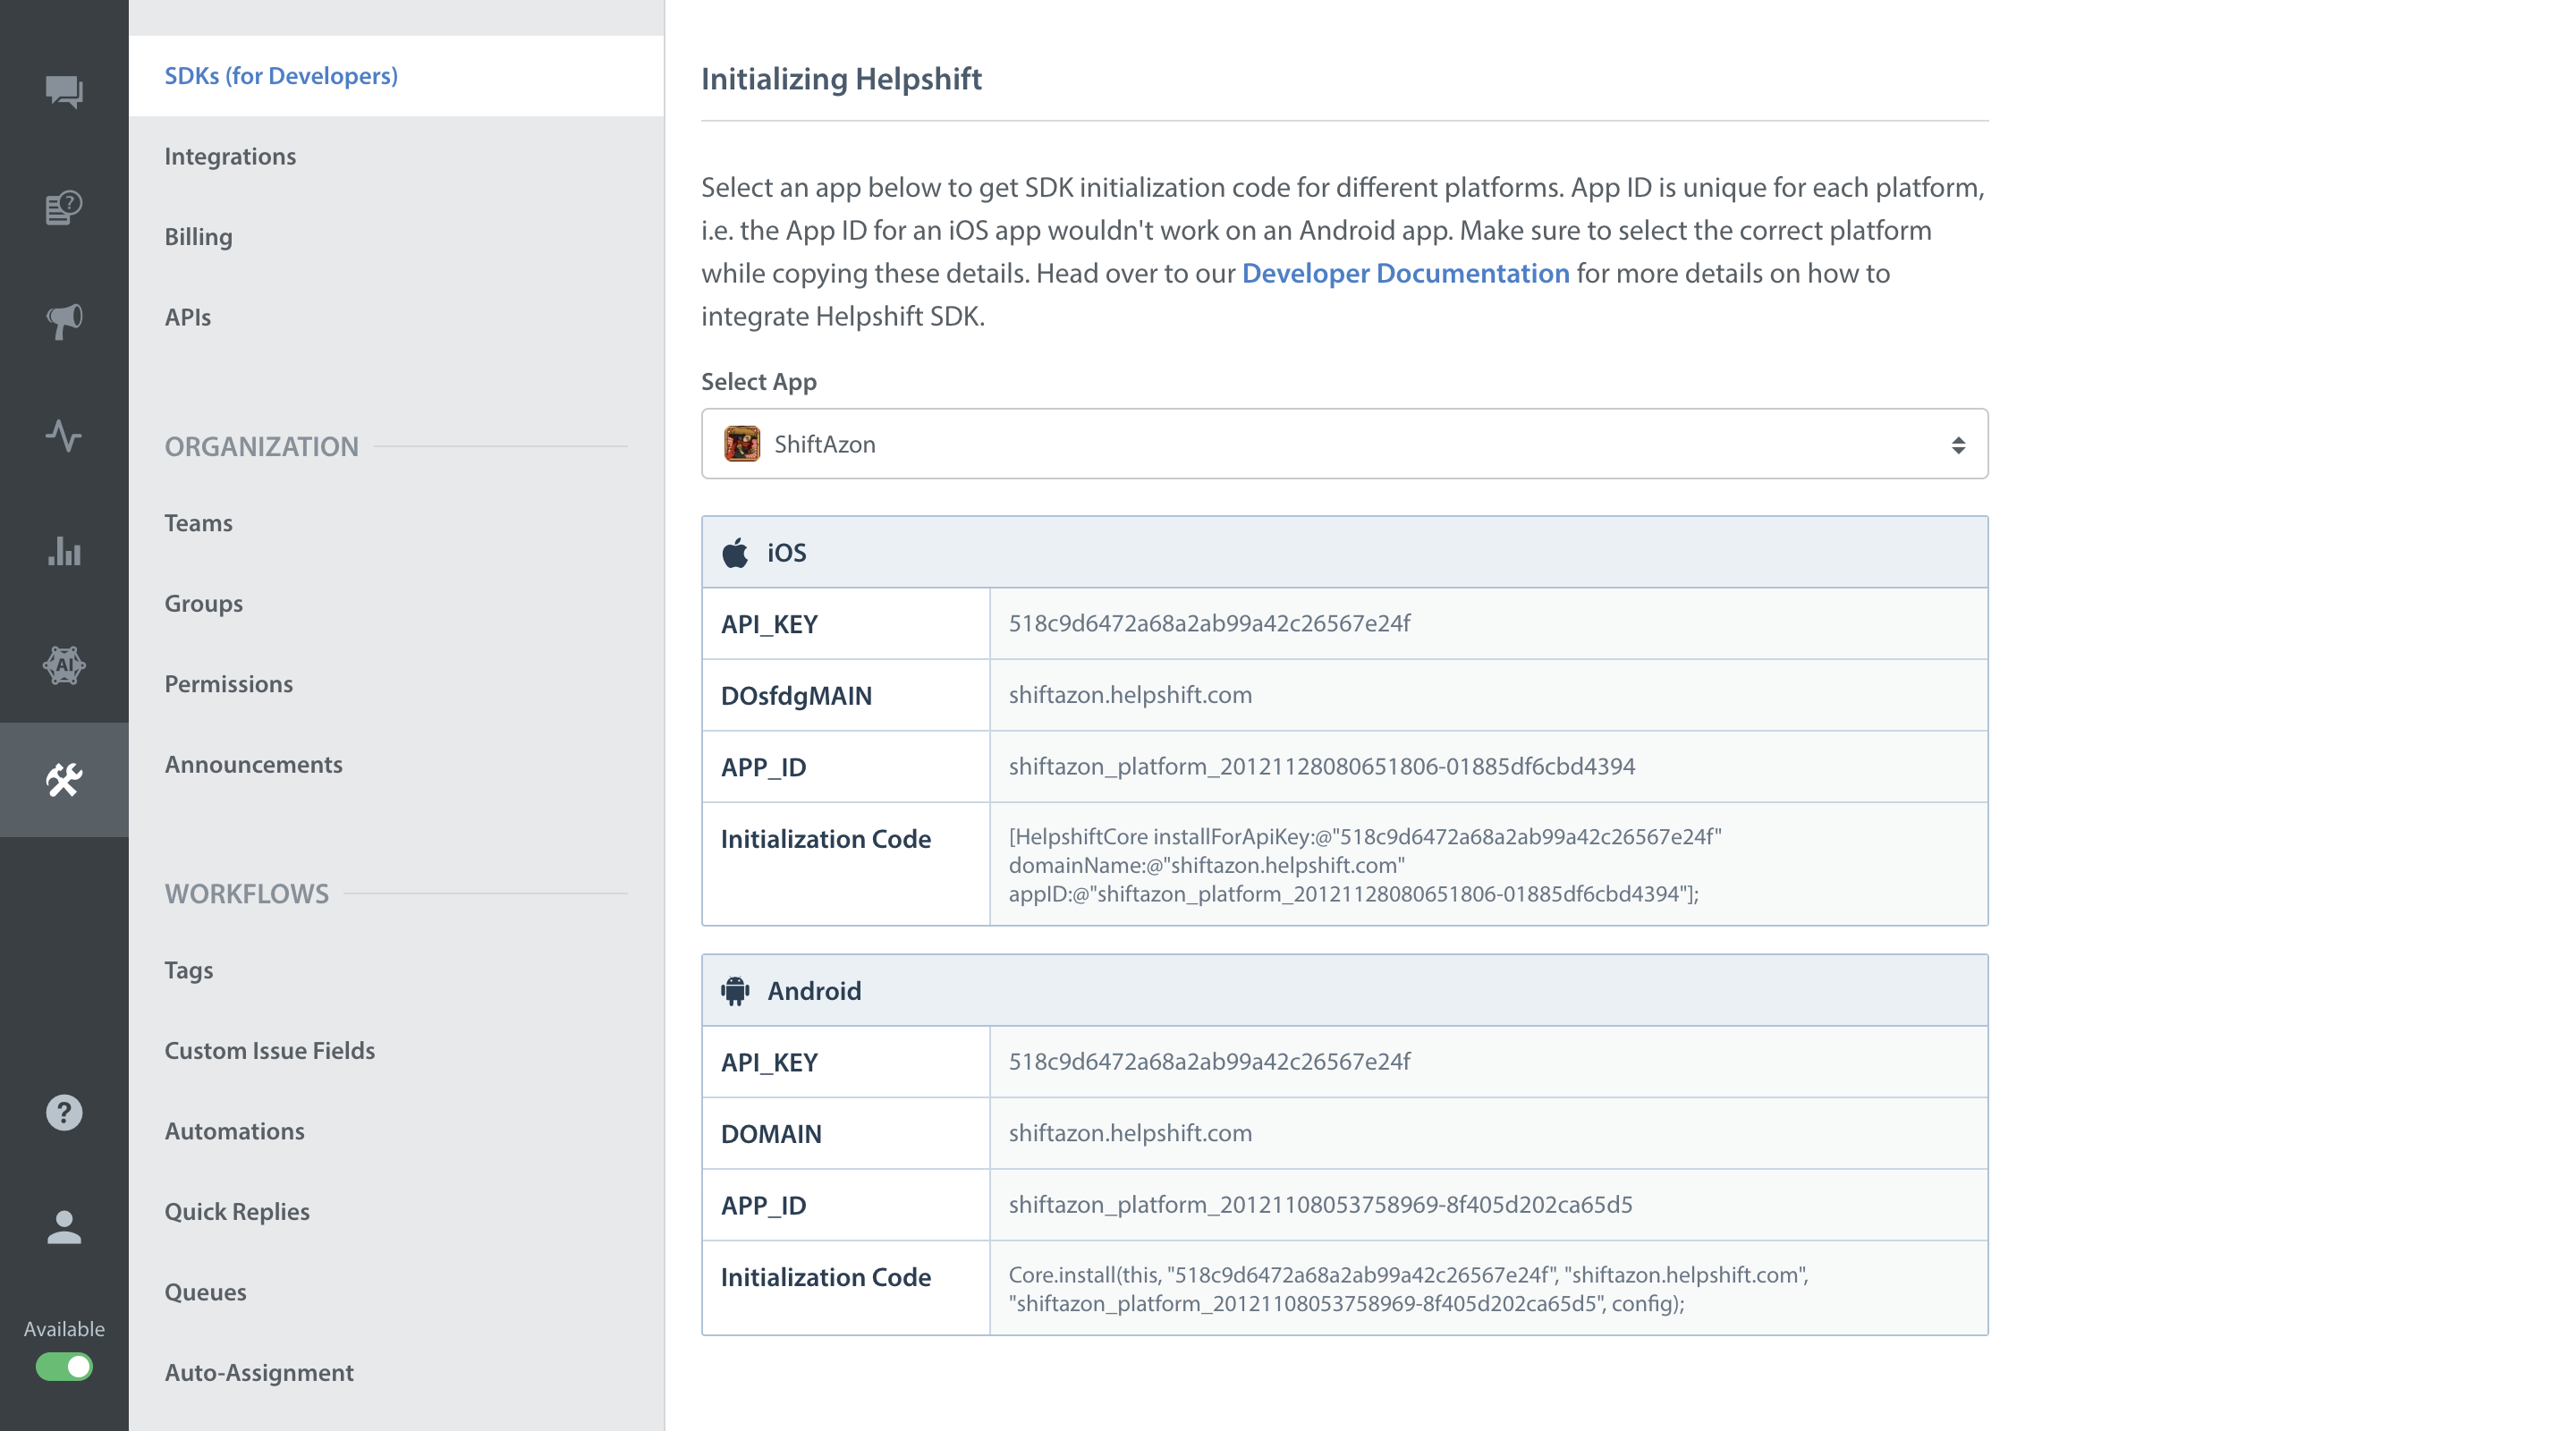Open the Issues chat bubbles icon
This screenshot has width=2576, height=1431.
[64, 92]
